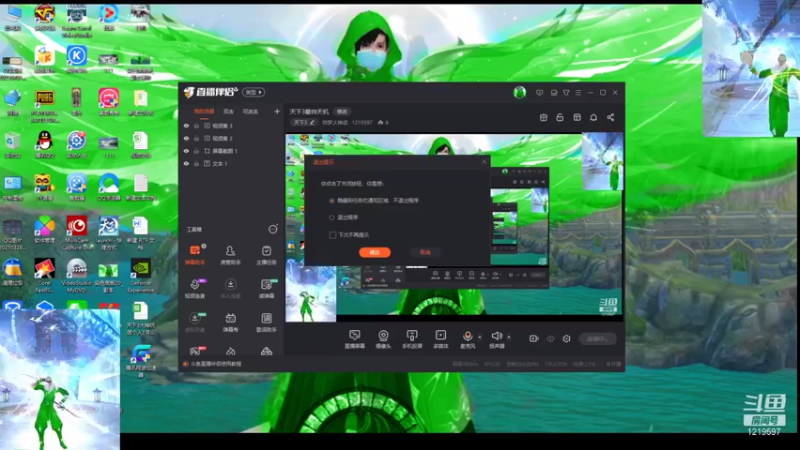Click the record video camera icon

coord(534,338)
